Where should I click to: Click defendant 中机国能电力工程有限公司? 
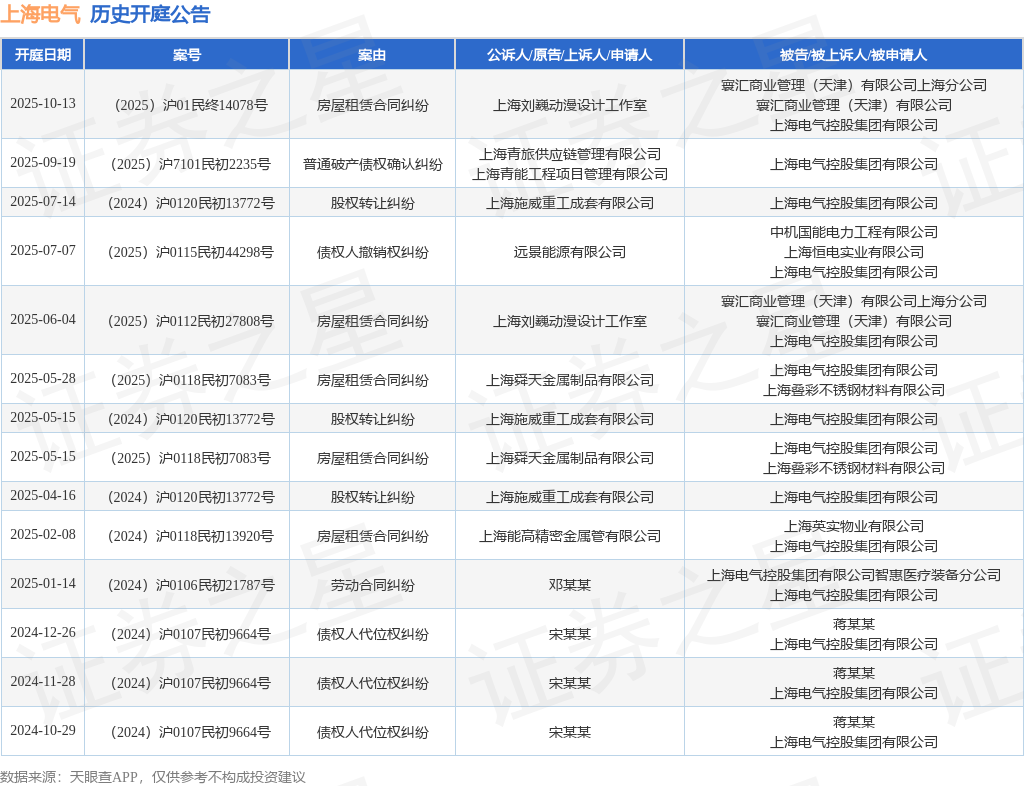click(854, 232)
